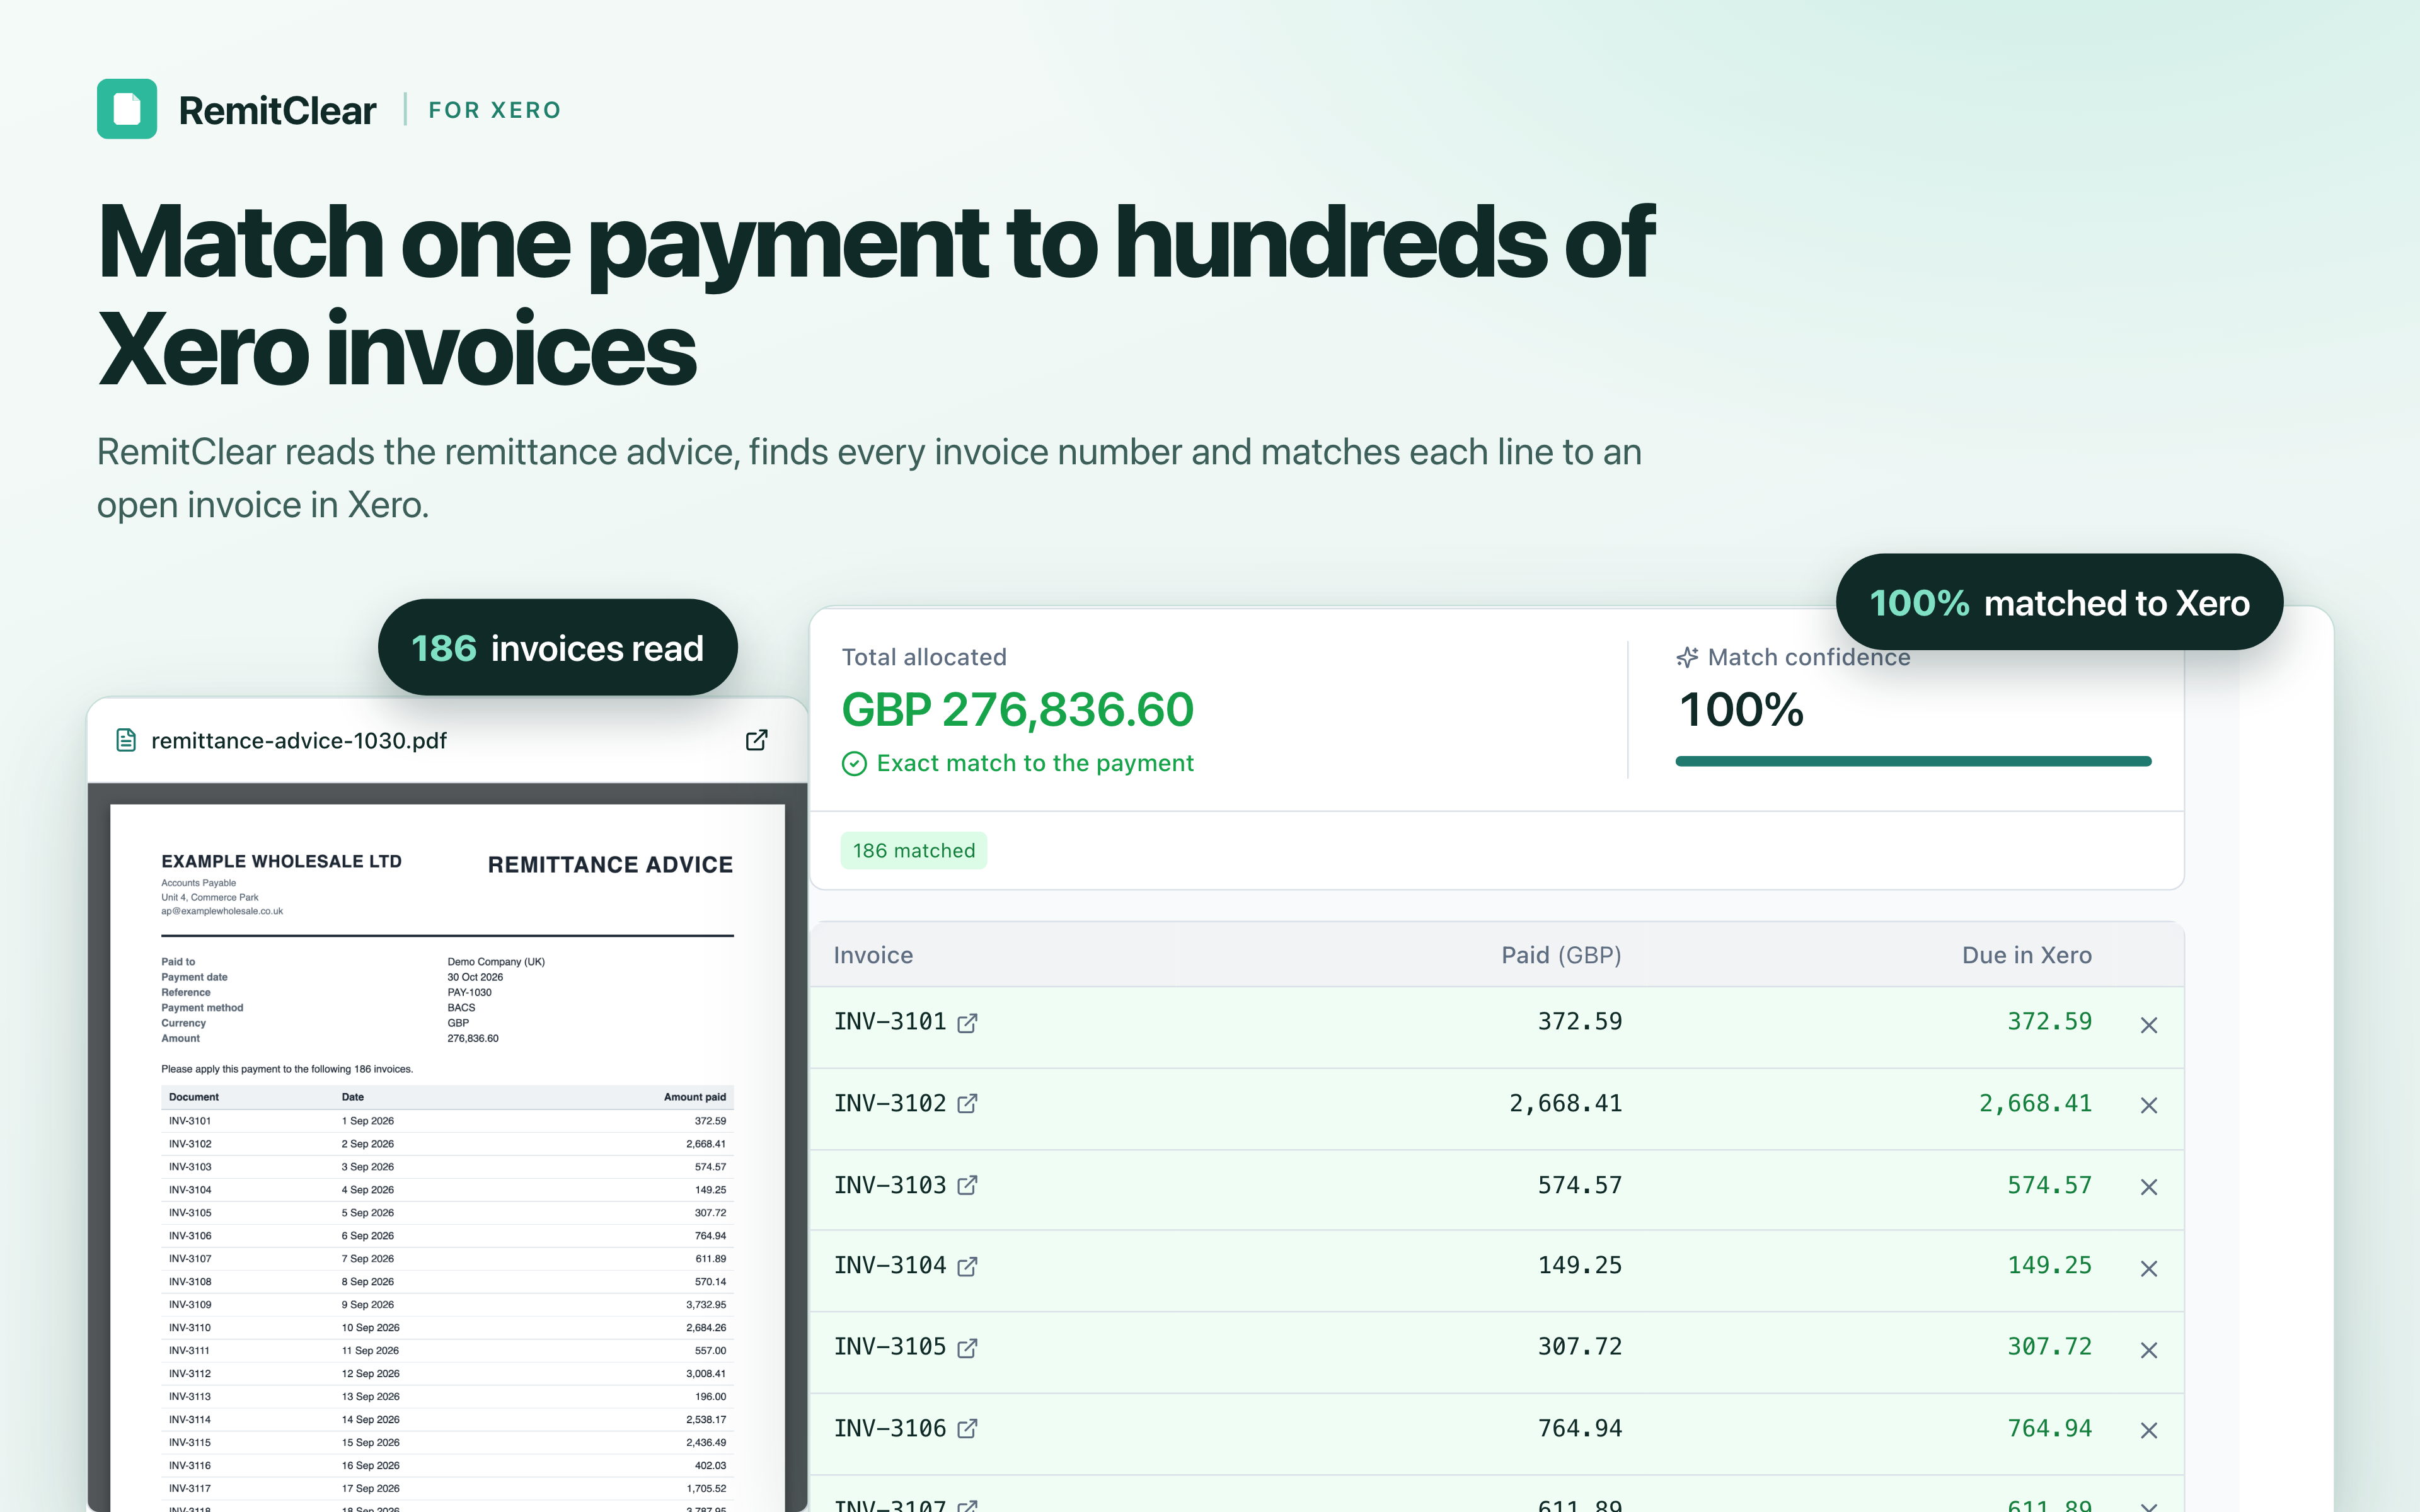Open INV-3106 in Xero via its link icon
The width and height of the screenshot is (2420, 1512).
[967, 1429]
